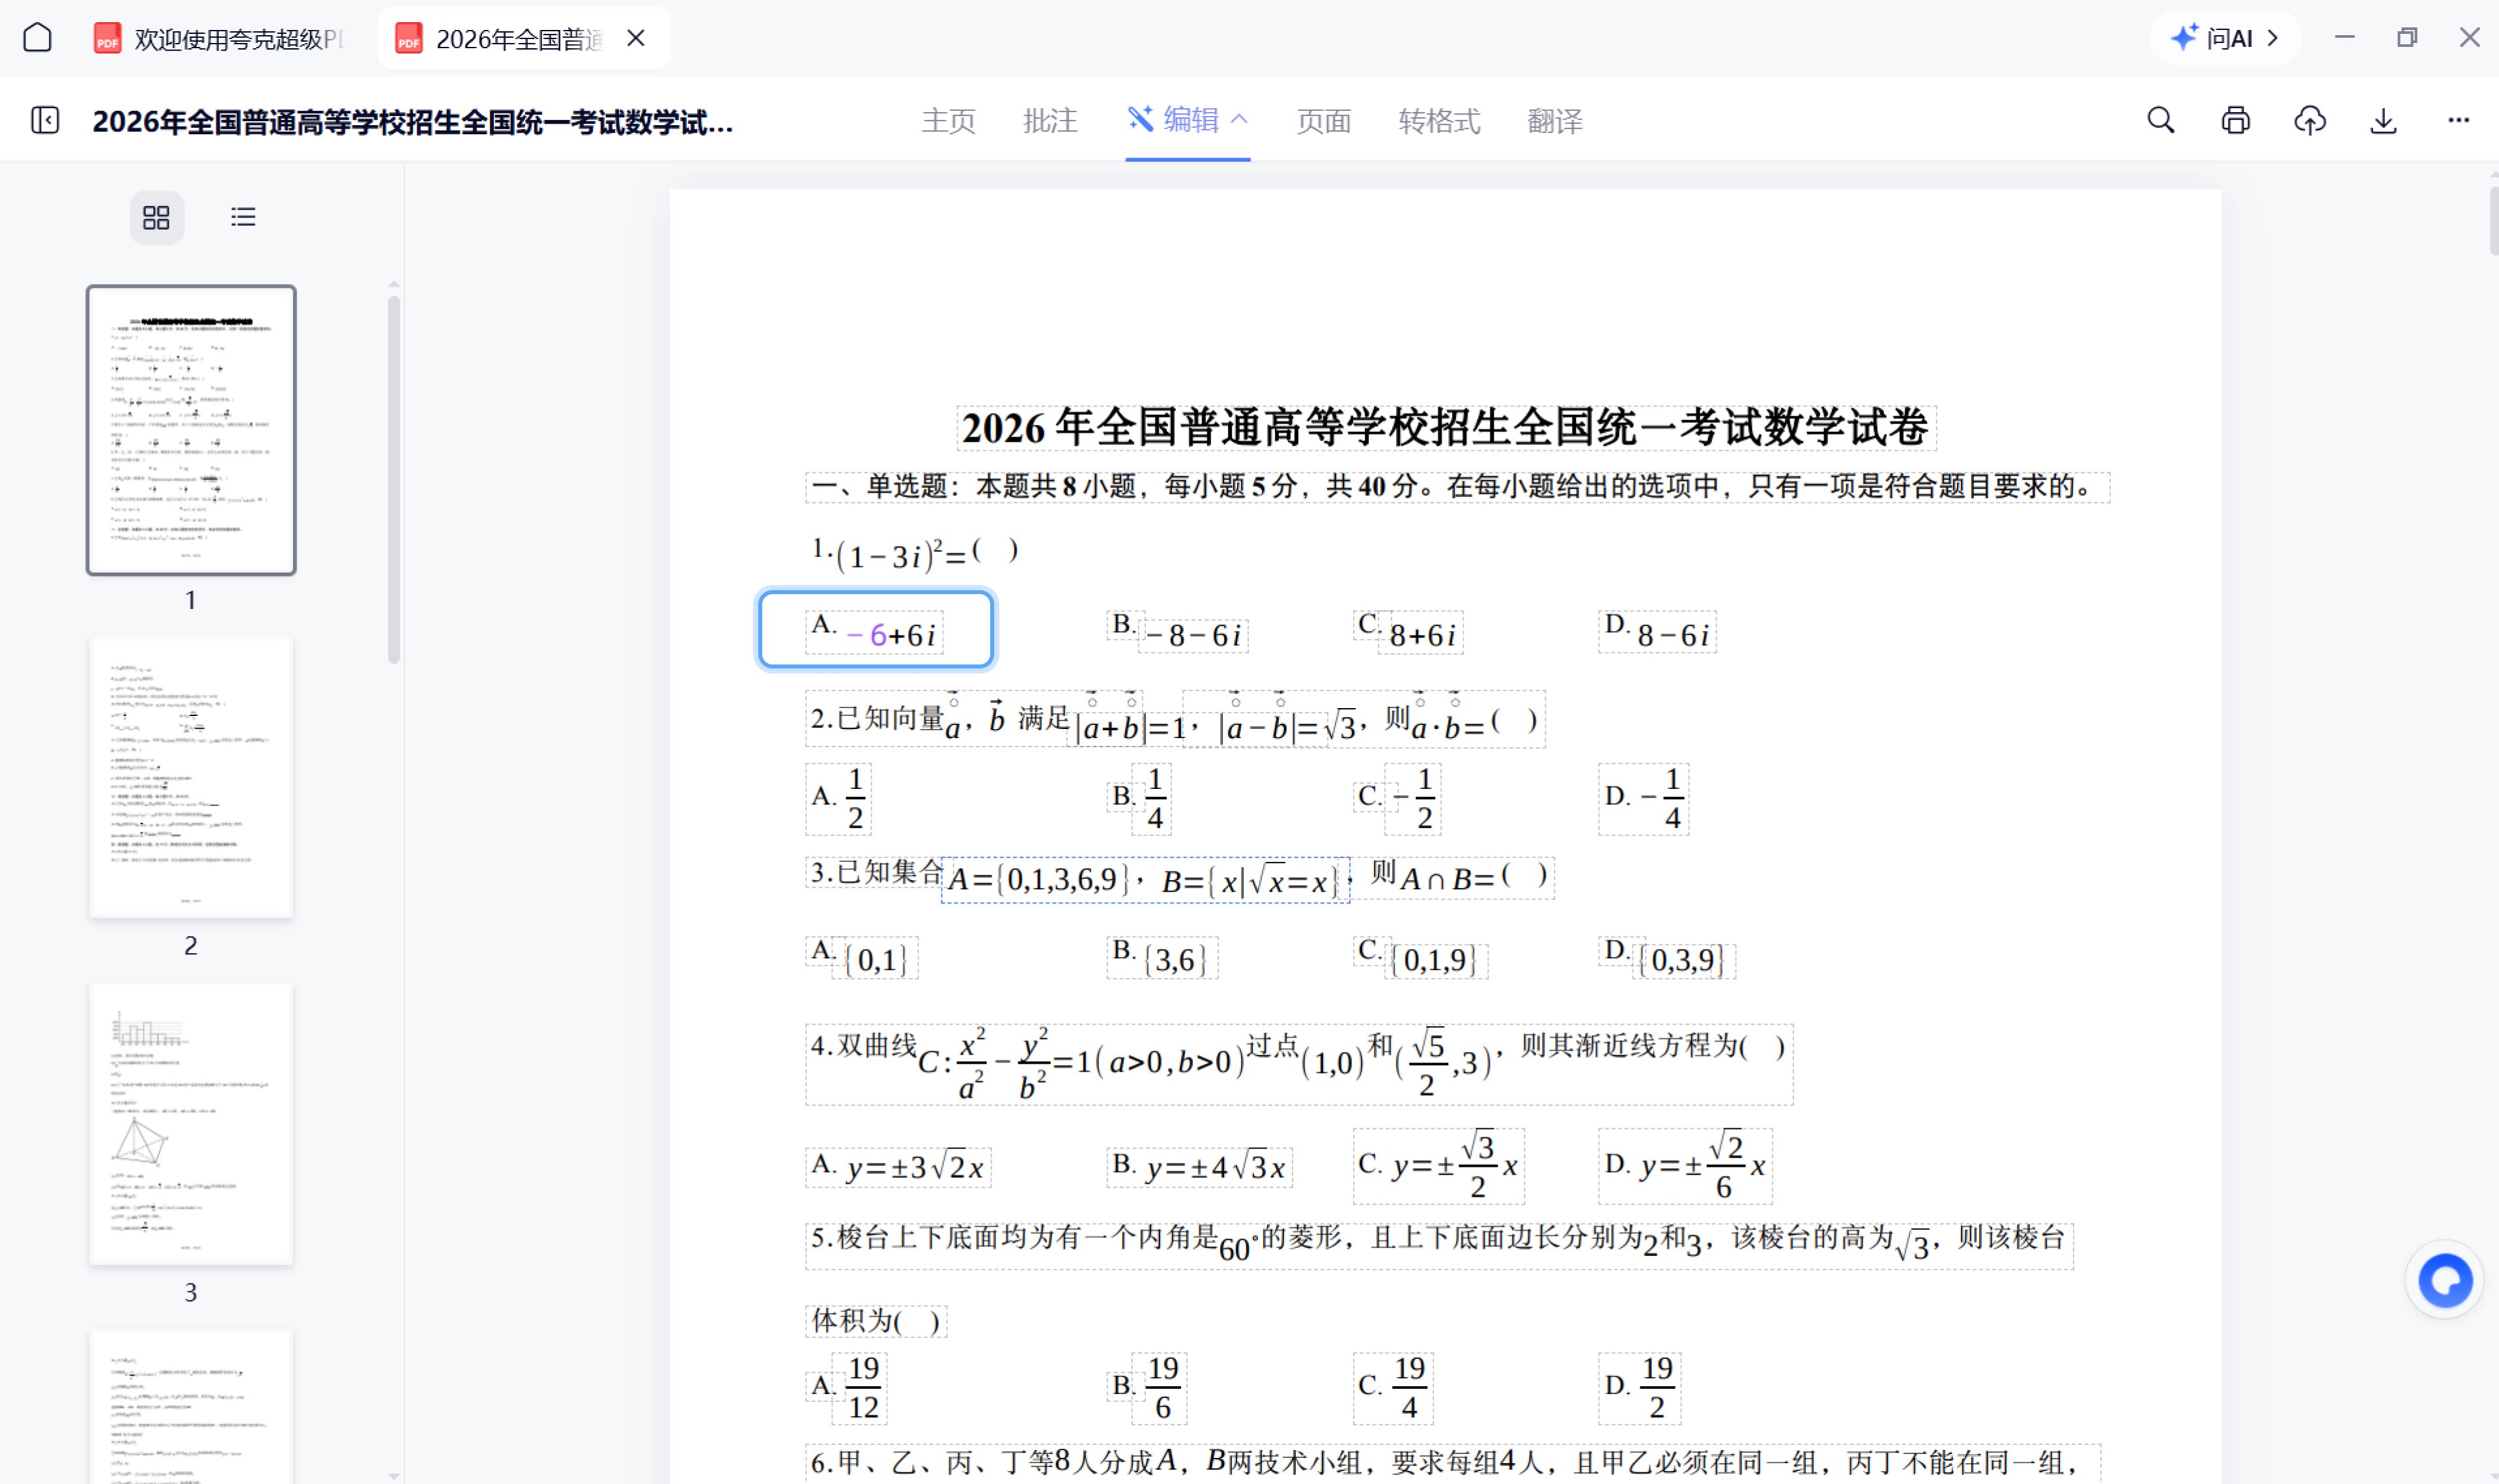Click answer option D. 8−6i
The height and width of the screenshot is (1484, 2499).
click(x=1657, y=632)
